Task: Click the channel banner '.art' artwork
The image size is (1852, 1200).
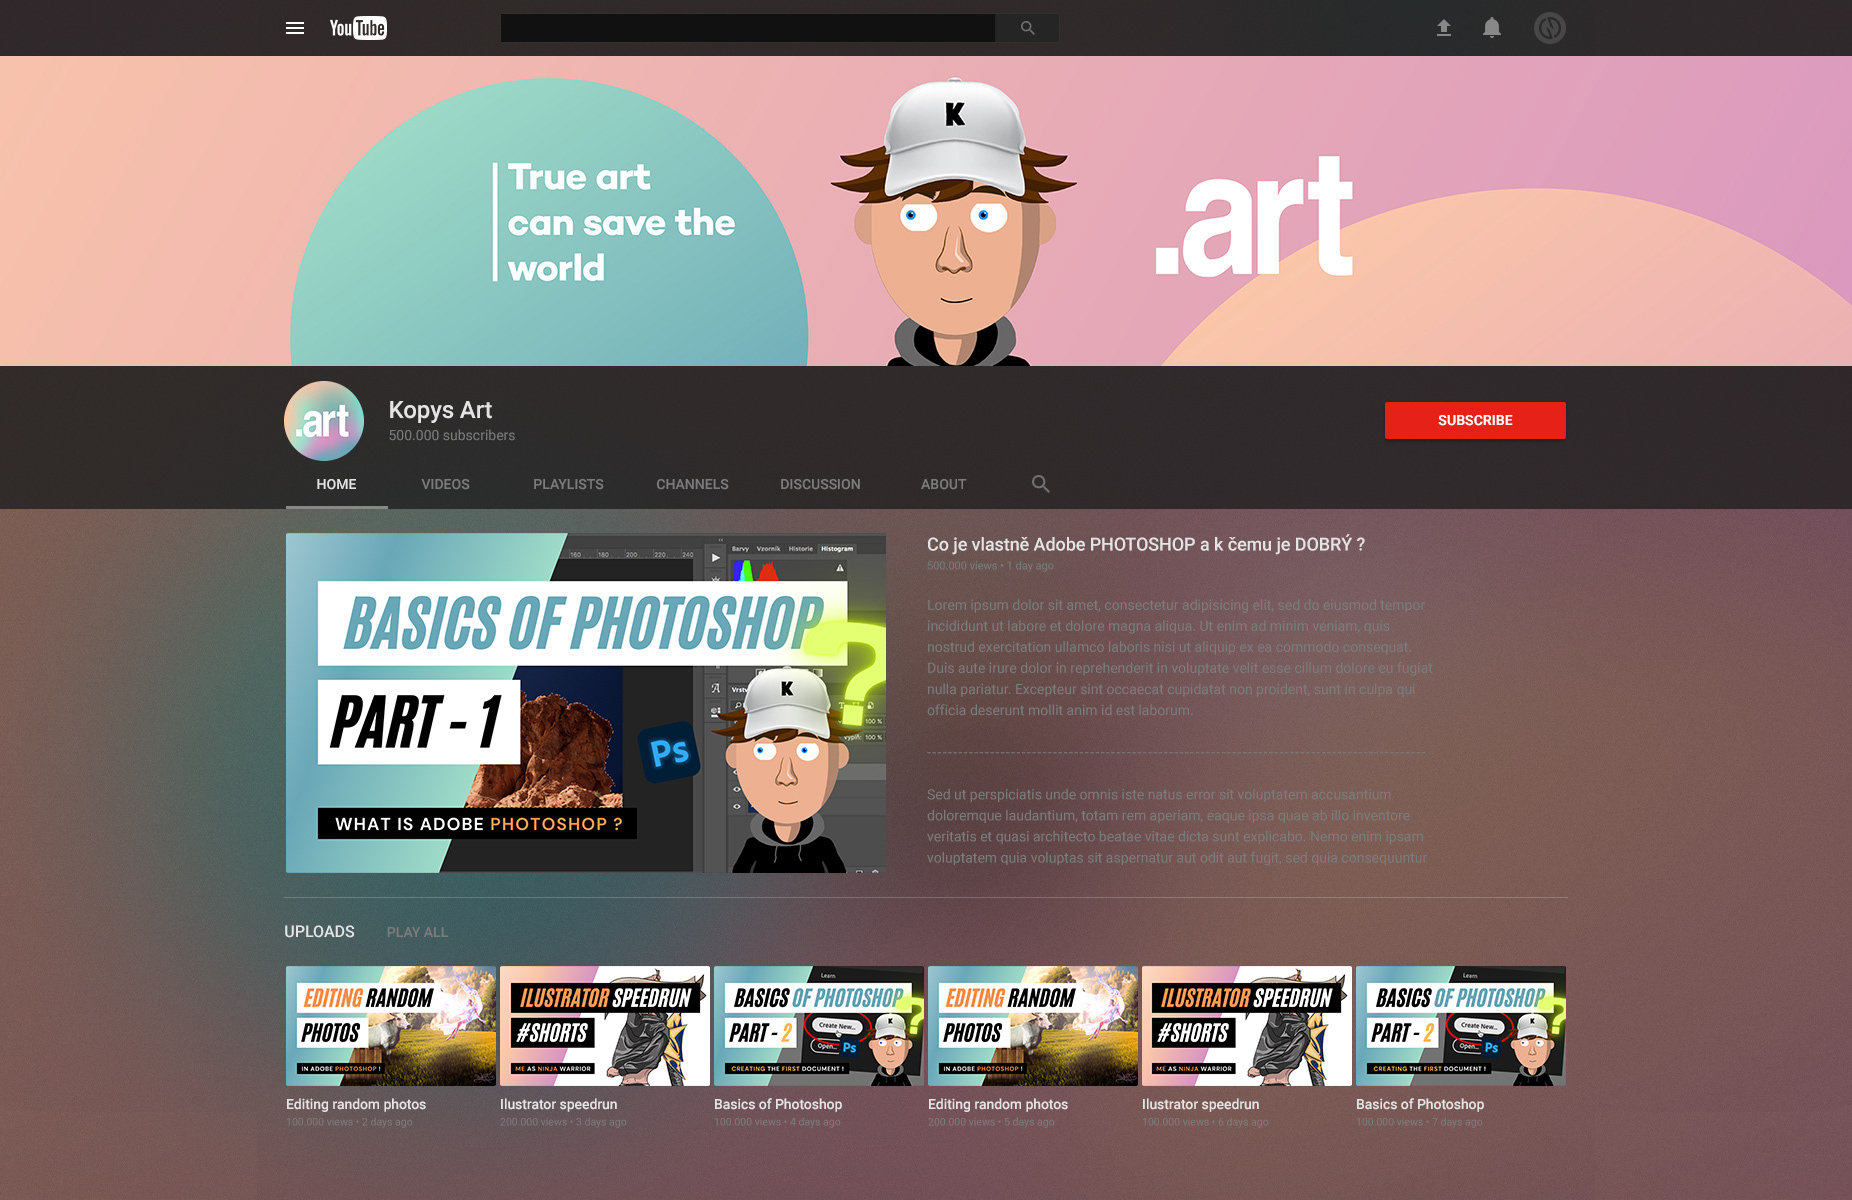Action: (1254, 217)
